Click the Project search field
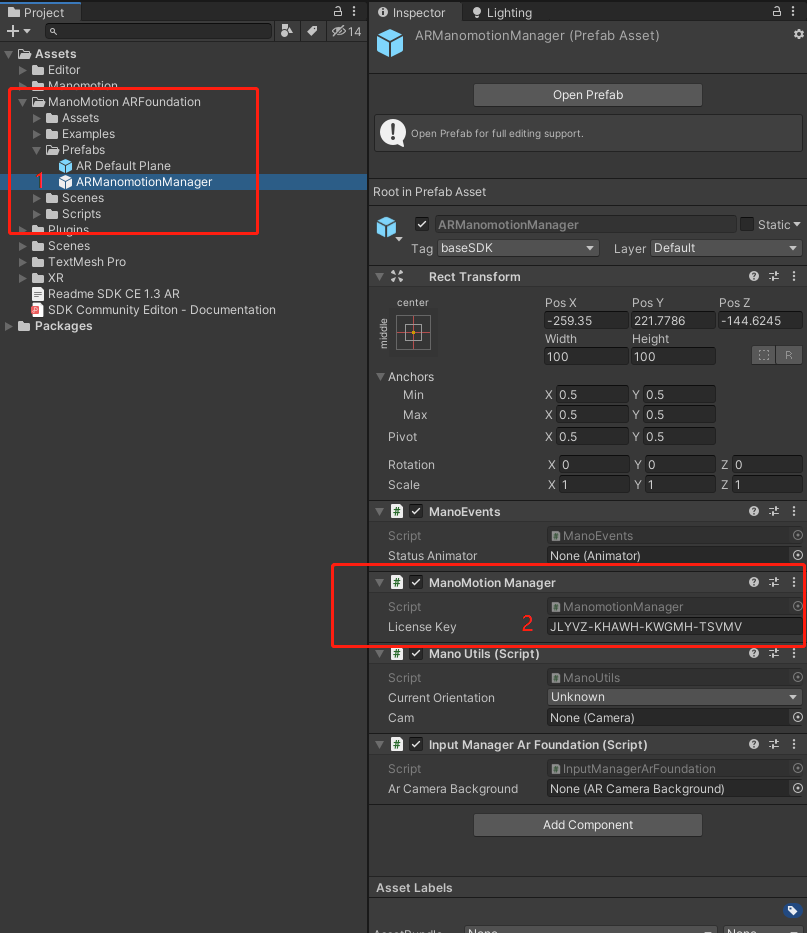The width and height of the screenshot is (807, 933). point(158,31)
